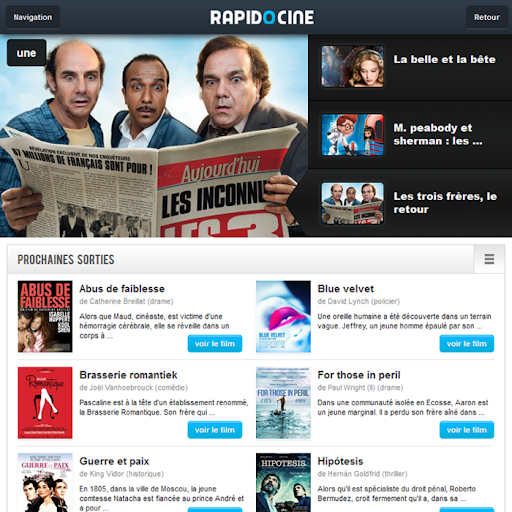
Task: Open the Brasserie romantiek red poster
Action: tap(45, 403)
